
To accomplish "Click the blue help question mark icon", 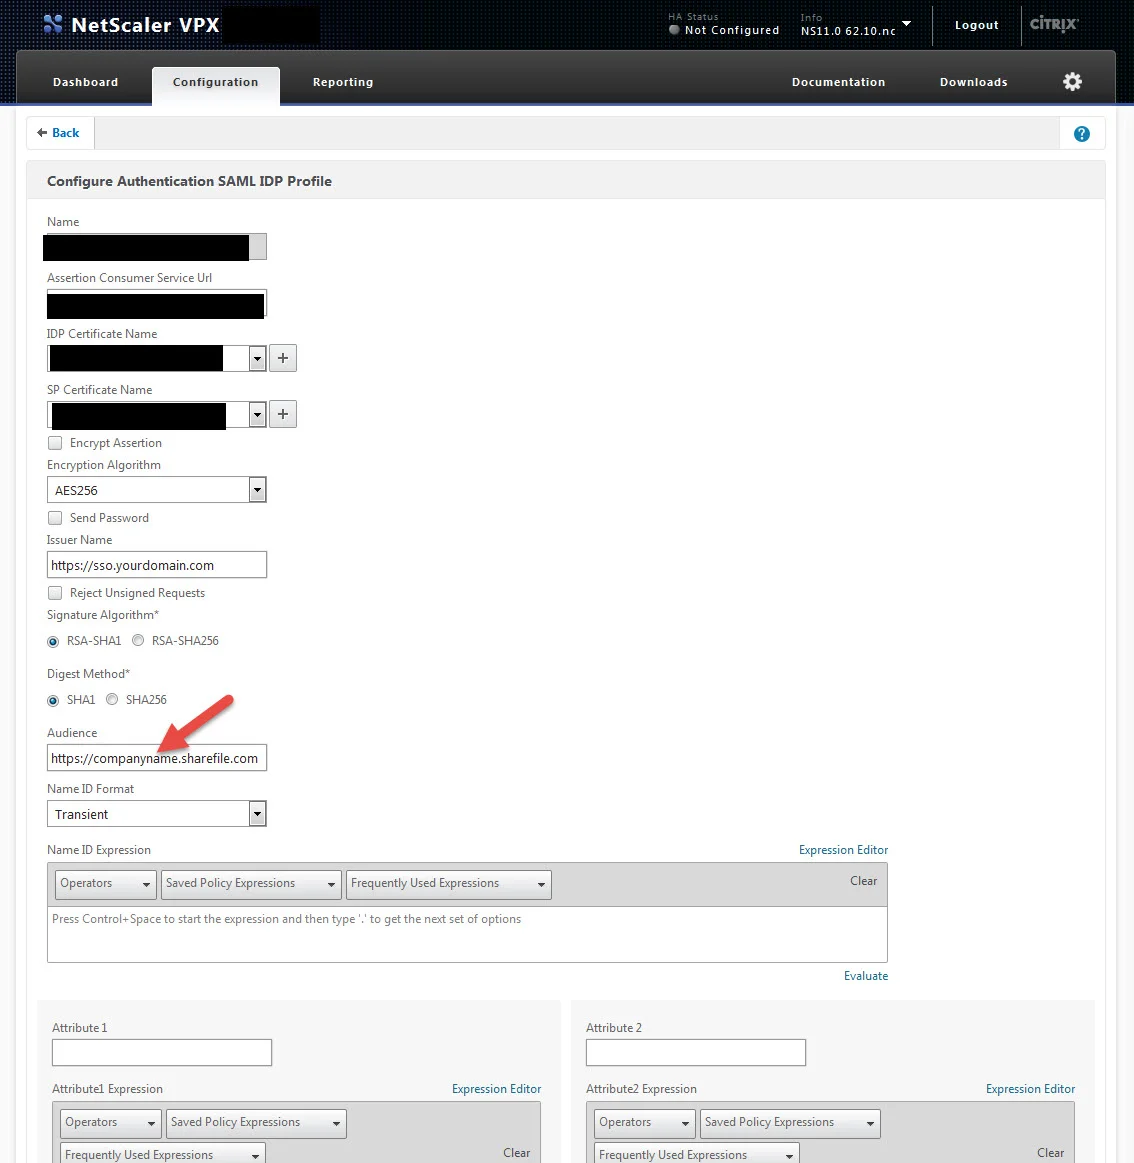I will coord(1081,134).
